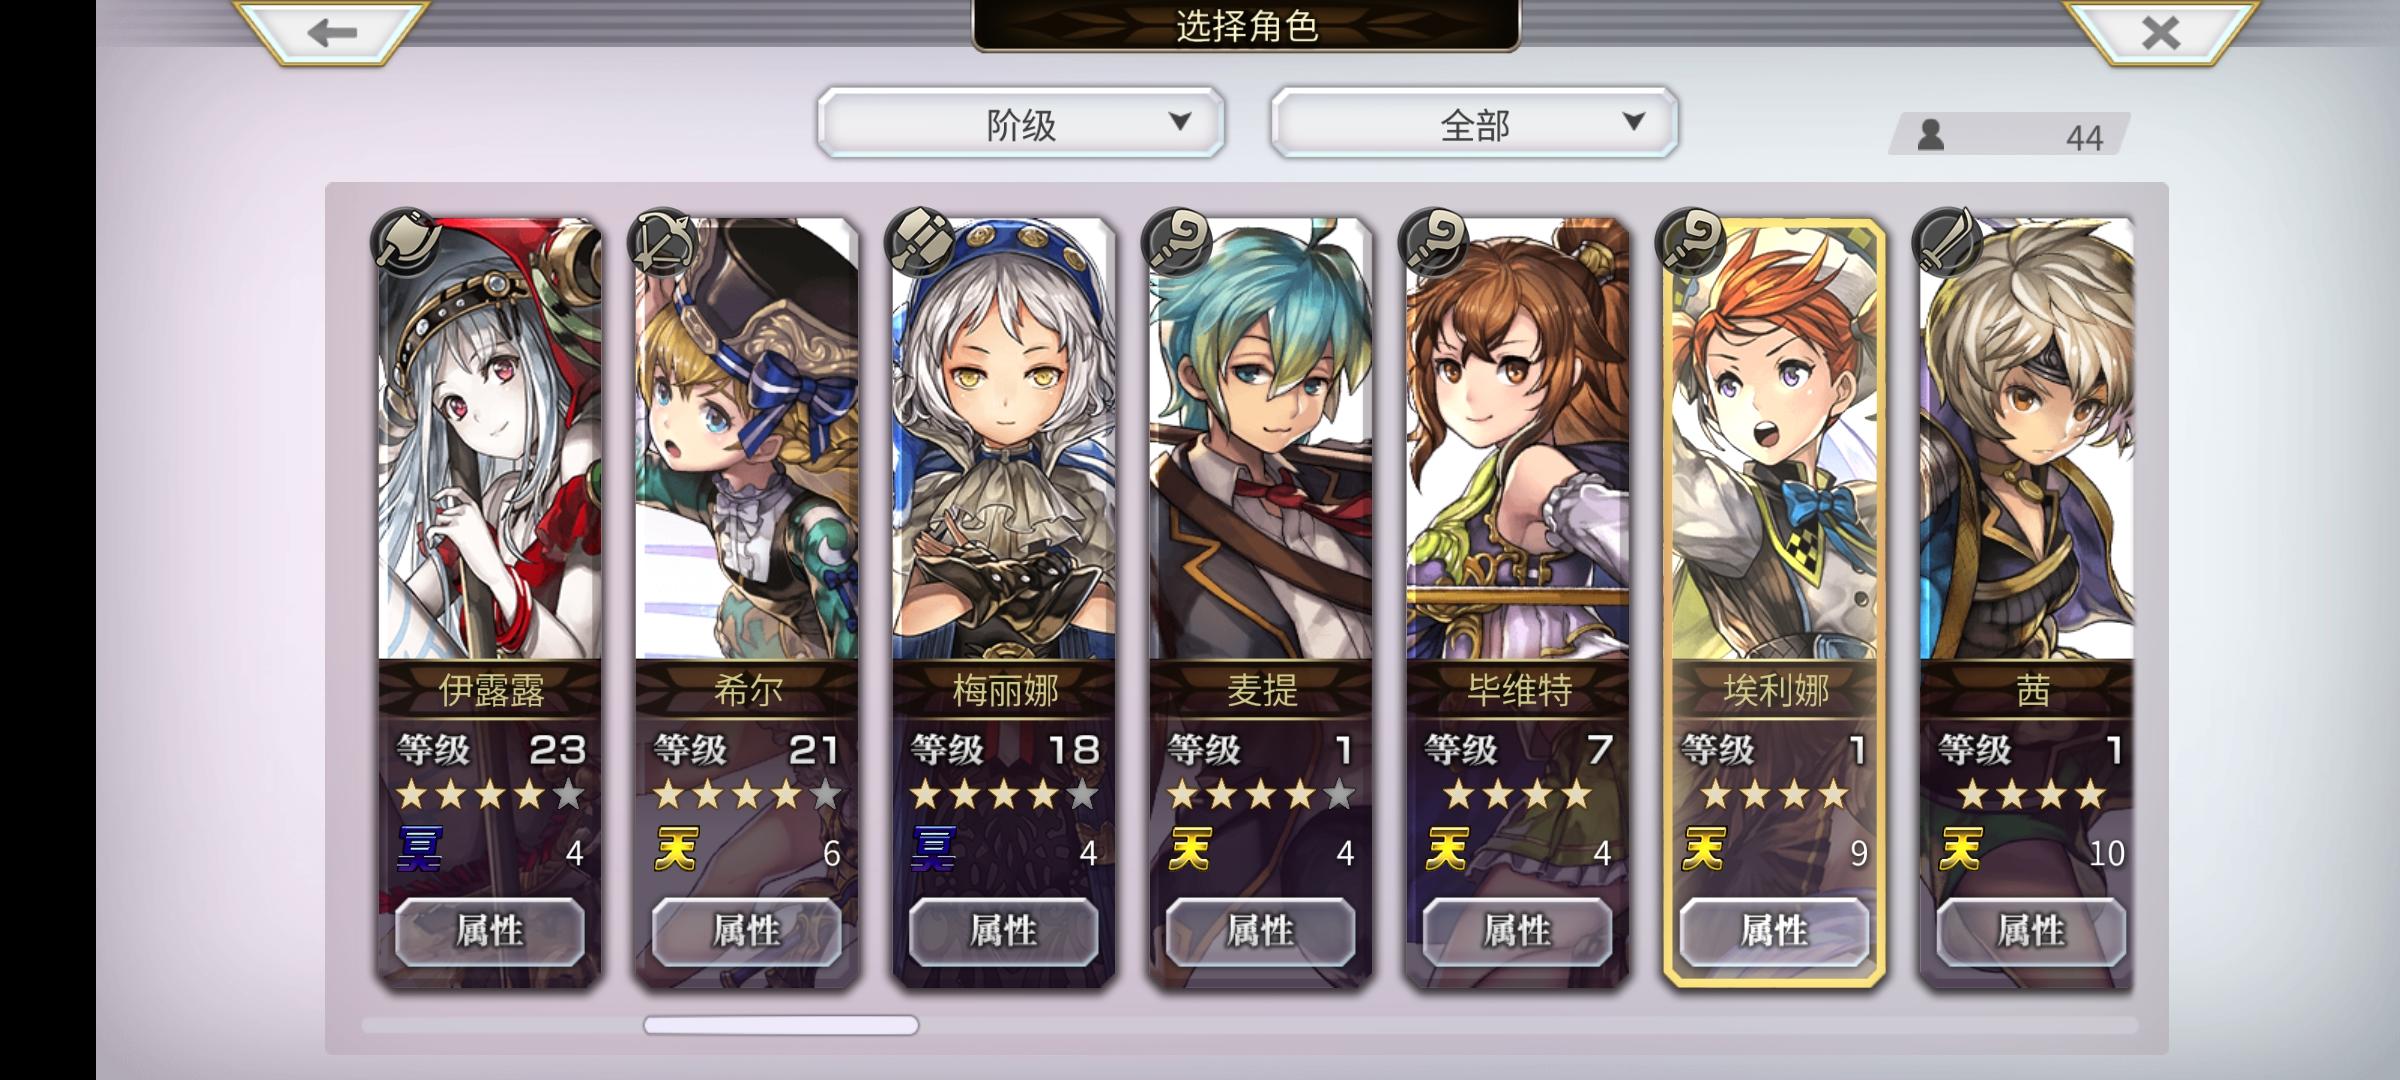Image resolution: width=2400 pixels, height=1080 pixels.
Task: Click the 冥 element icon on 伊露露's card
Action: coord(419,850)
